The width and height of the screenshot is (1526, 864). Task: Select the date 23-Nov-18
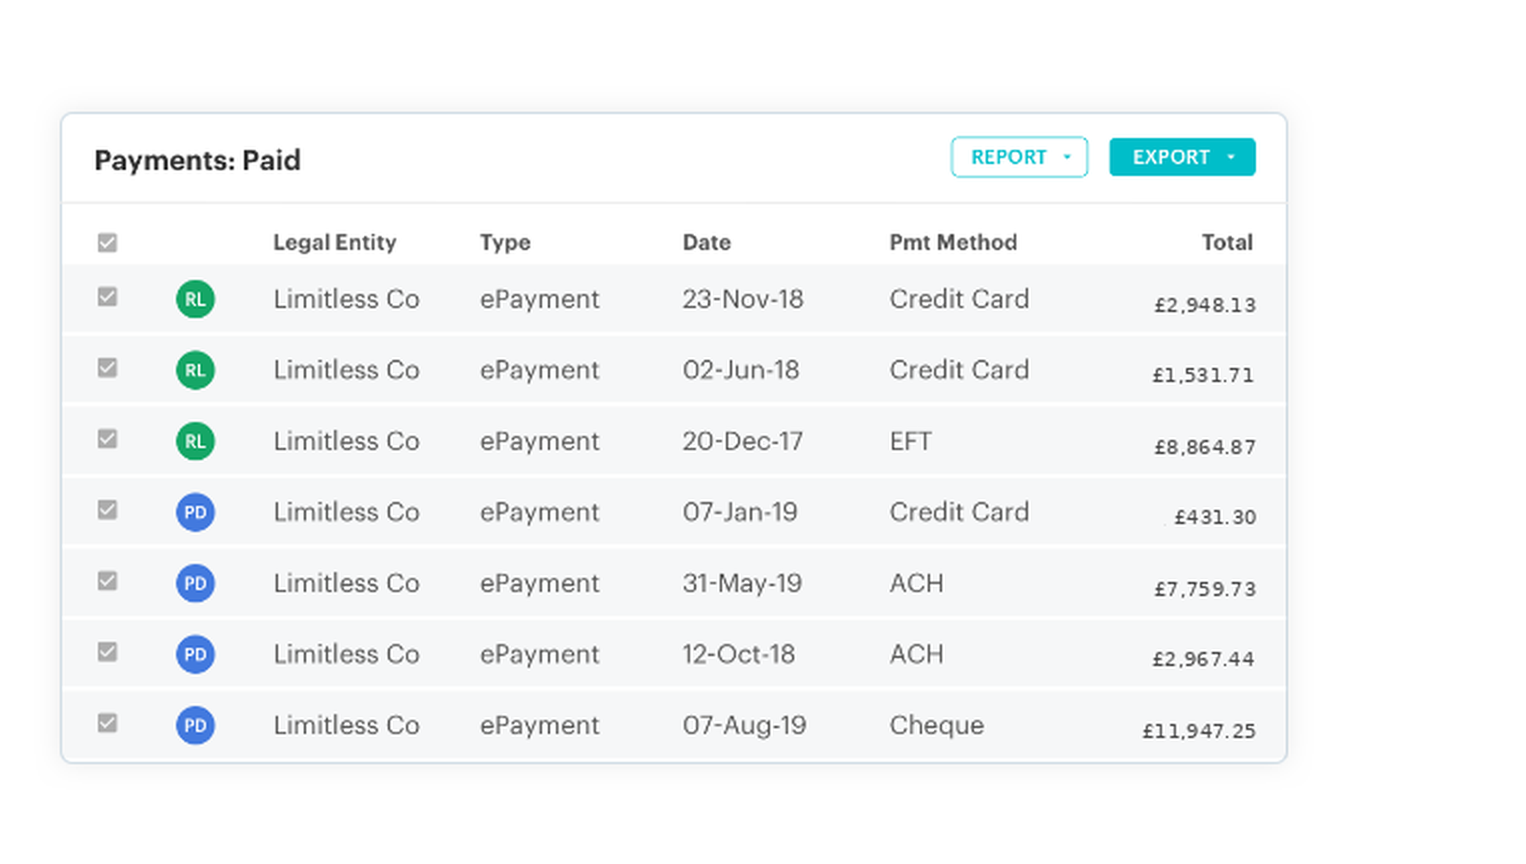point(743,299)
